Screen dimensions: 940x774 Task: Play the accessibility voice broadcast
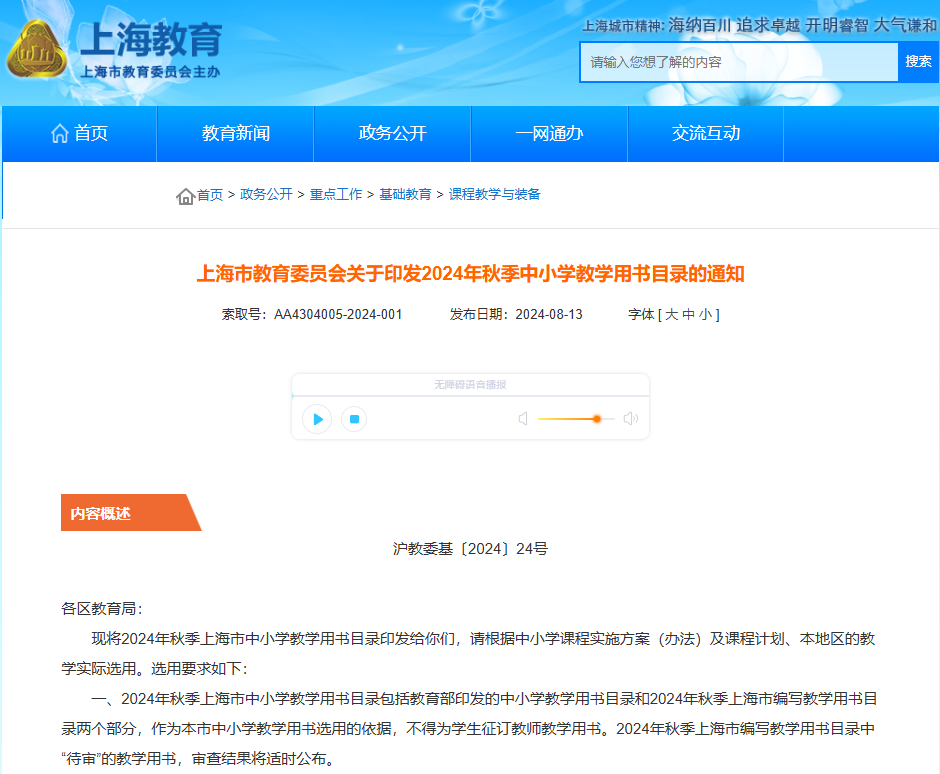[317, 419]
